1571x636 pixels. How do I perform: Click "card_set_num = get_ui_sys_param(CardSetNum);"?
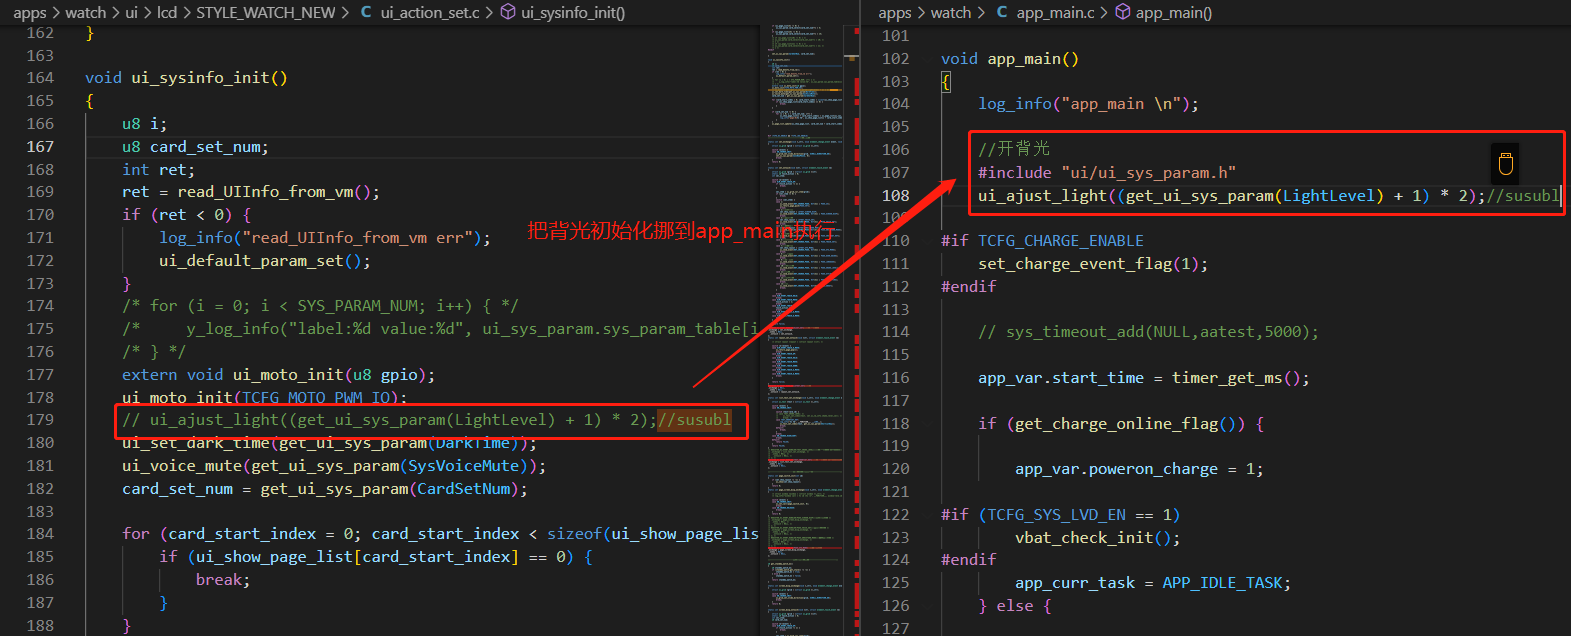tap(324, 489)
